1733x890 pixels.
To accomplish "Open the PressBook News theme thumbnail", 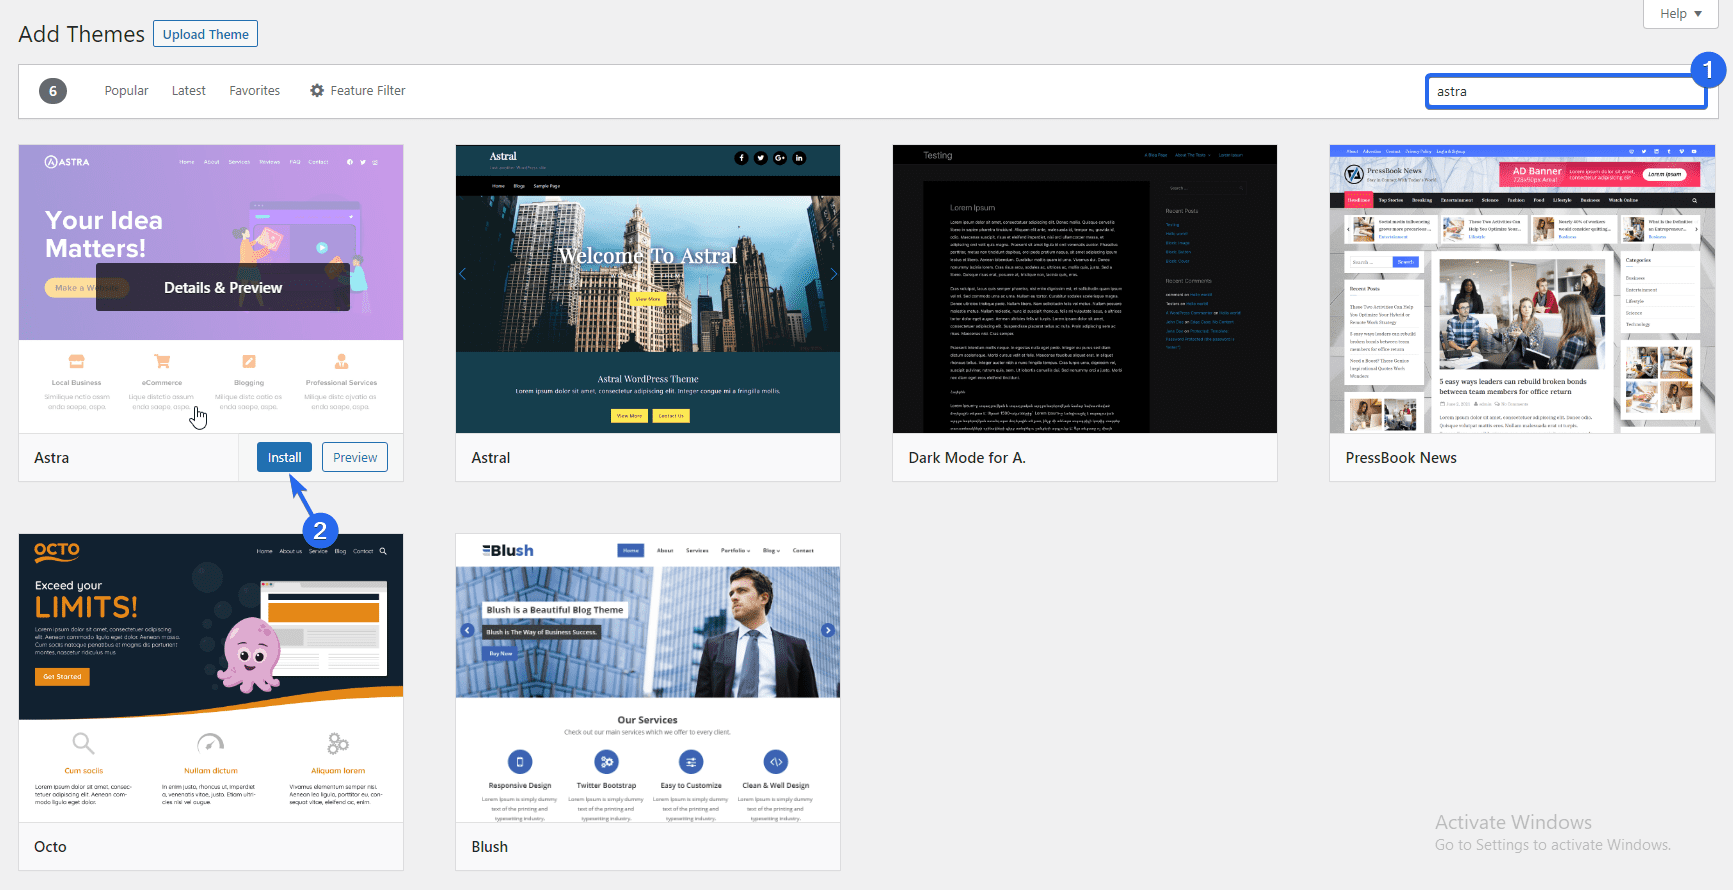I will [x=1522, y=289].
